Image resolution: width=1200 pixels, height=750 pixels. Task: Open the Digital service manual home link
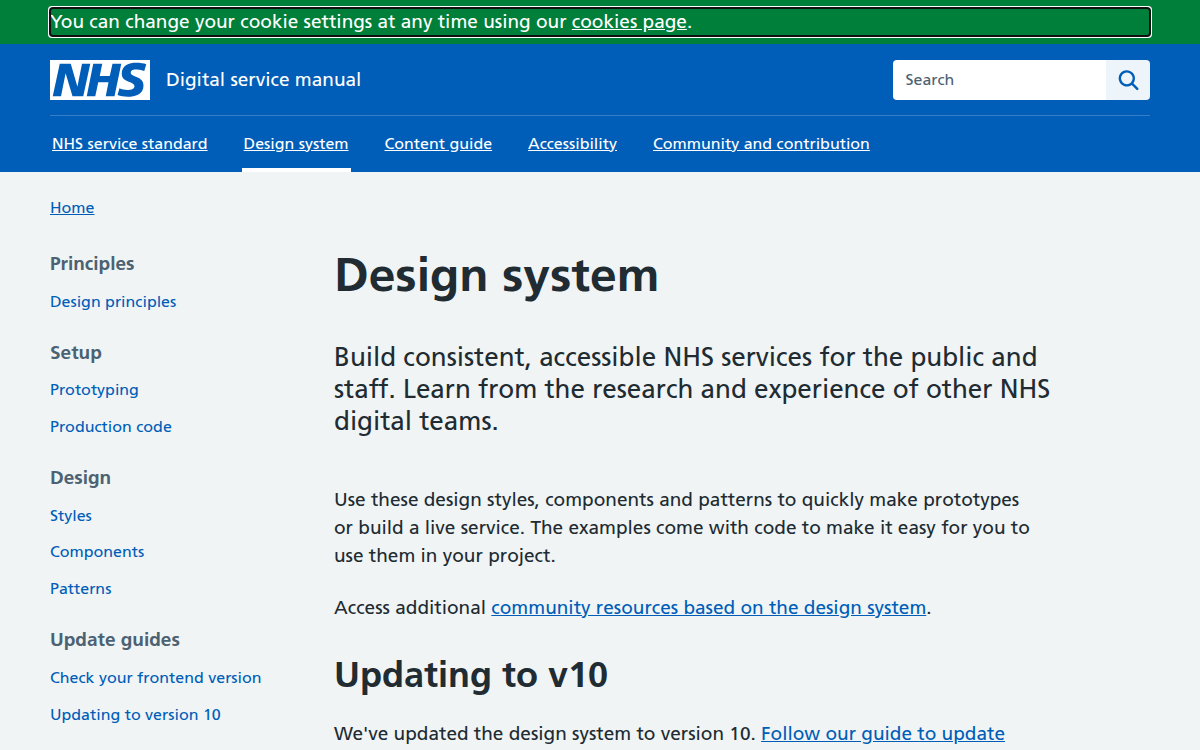tap(263, 80)
